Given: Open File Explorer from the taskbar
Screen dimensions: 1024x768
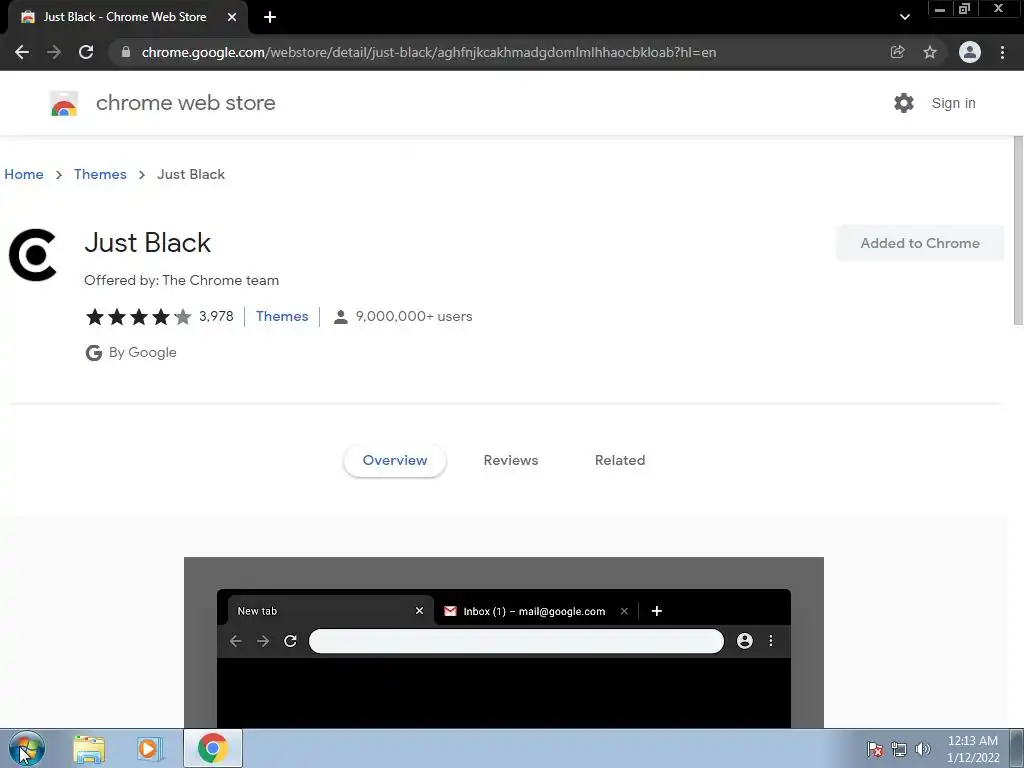Looking at the screenshot, I should tap(89, 748).
